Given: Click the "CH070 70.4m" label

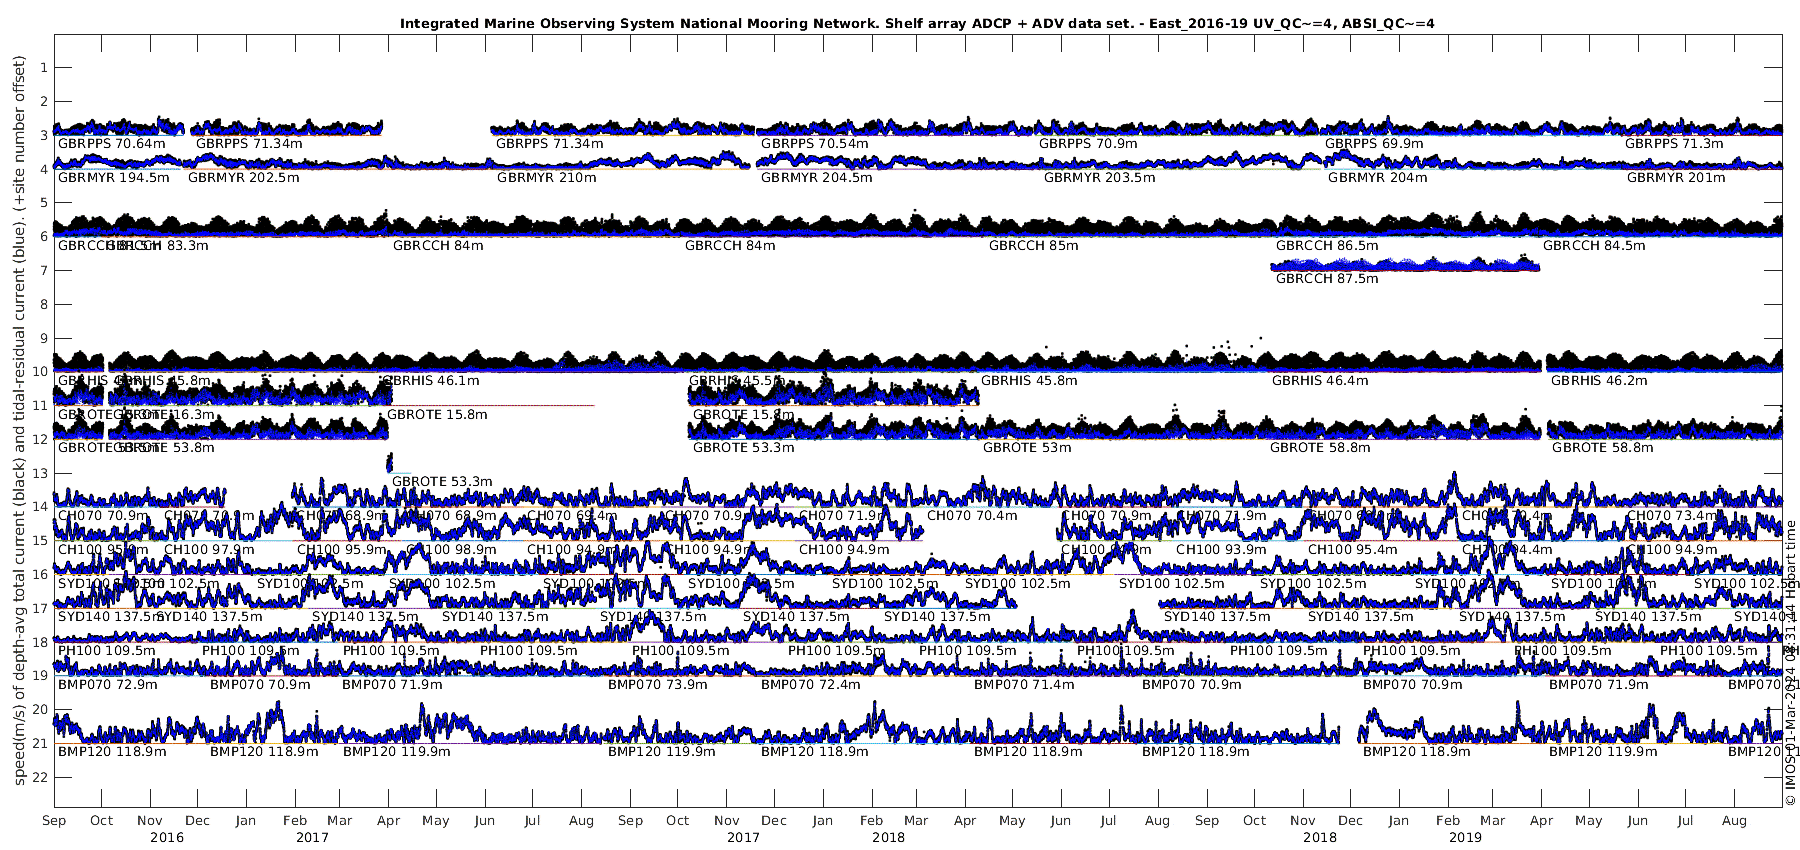Looking at the screenshot, I should pos(972,516).
